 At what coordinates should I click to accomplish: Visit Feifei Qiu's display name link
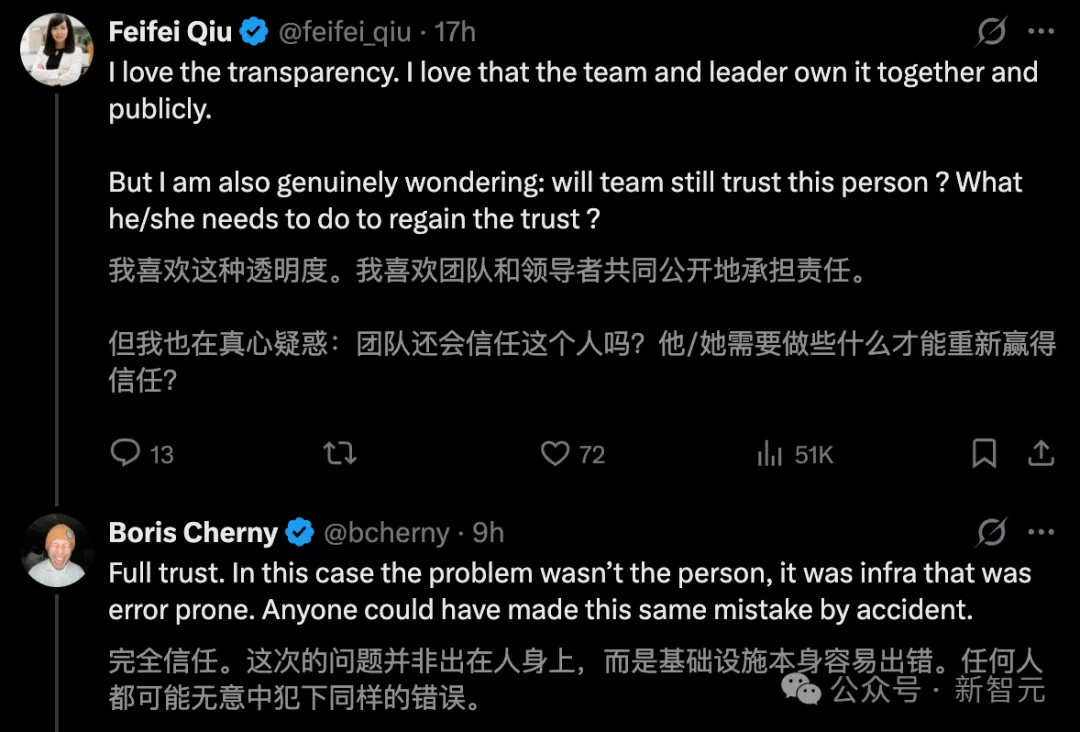click(170, 32)
